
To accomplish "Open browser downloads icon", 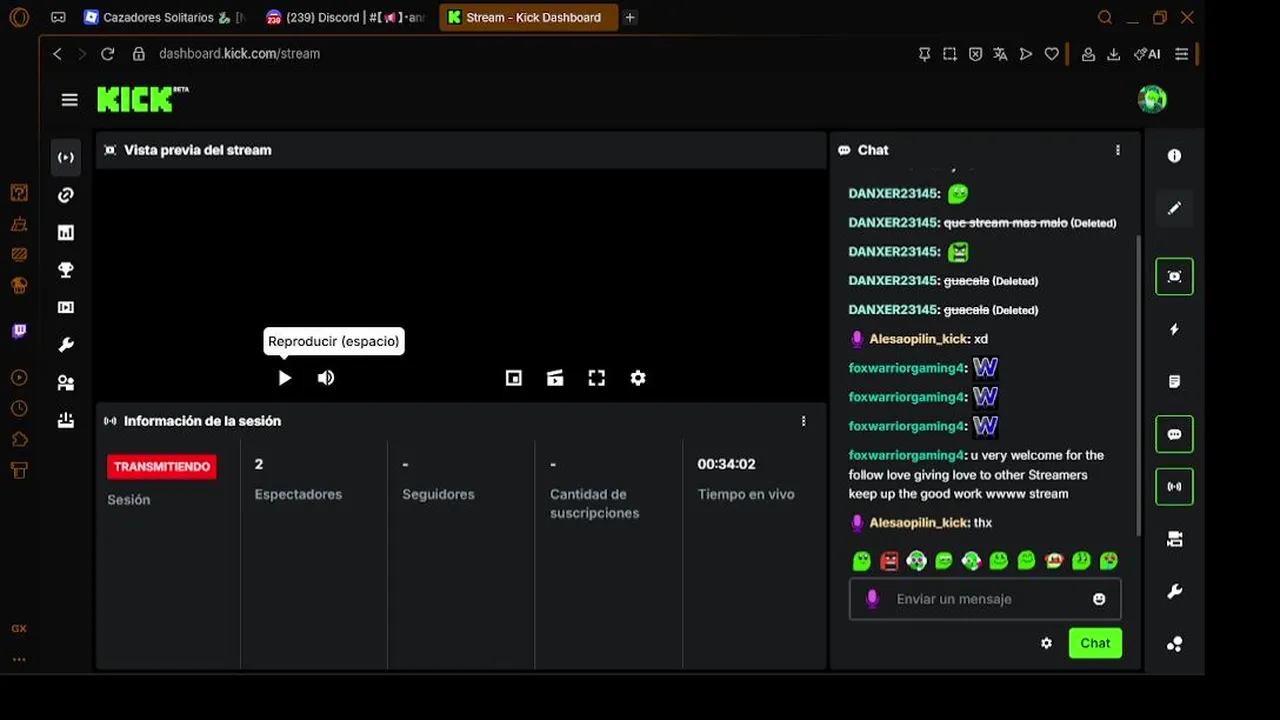I will pyautogui.click(x=1113, y=54).
